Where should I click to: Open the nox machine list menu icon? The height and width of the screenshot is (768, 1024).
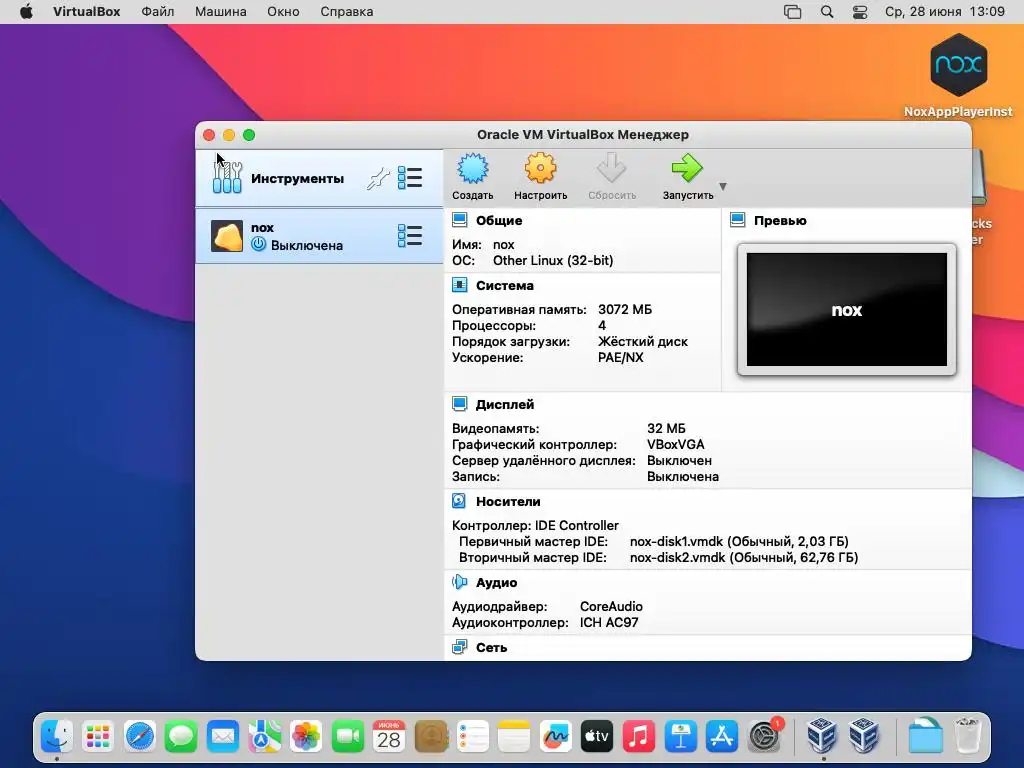410,236
